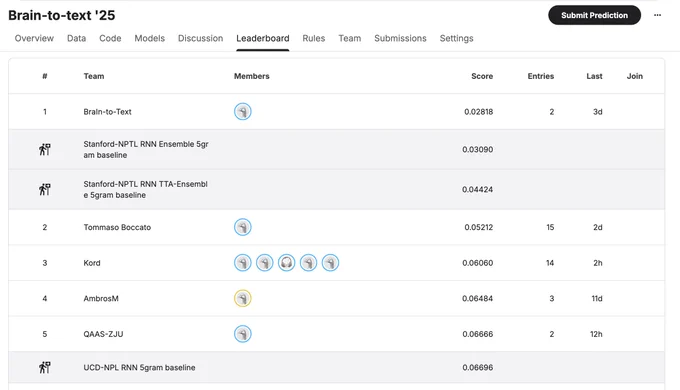The width and height of the screenshot is (680, 390).
Task: Click the Entries column header
Action: click(x=540, y=76)
